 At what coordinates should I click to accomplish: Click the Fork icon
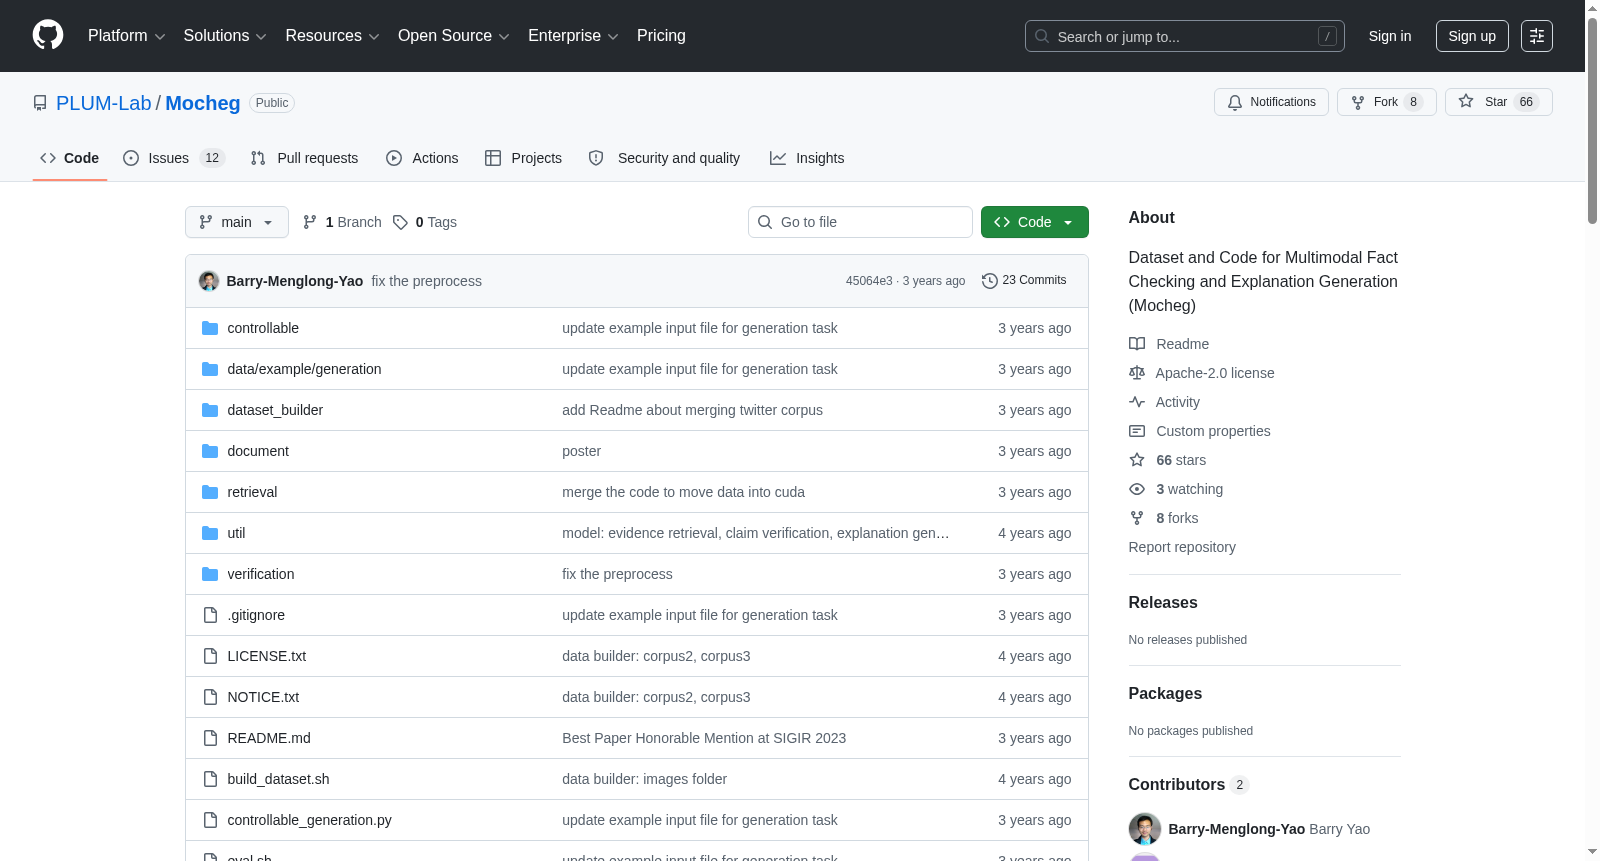(1358, 102)
